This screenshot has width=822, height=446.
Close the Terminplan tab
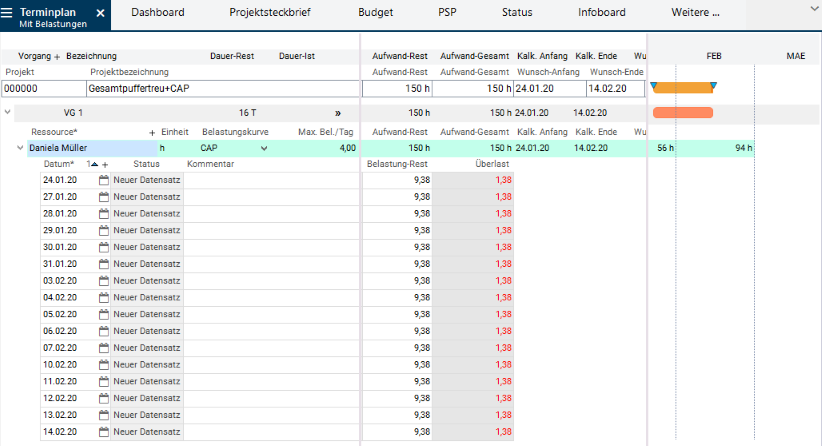pos(100,13)
